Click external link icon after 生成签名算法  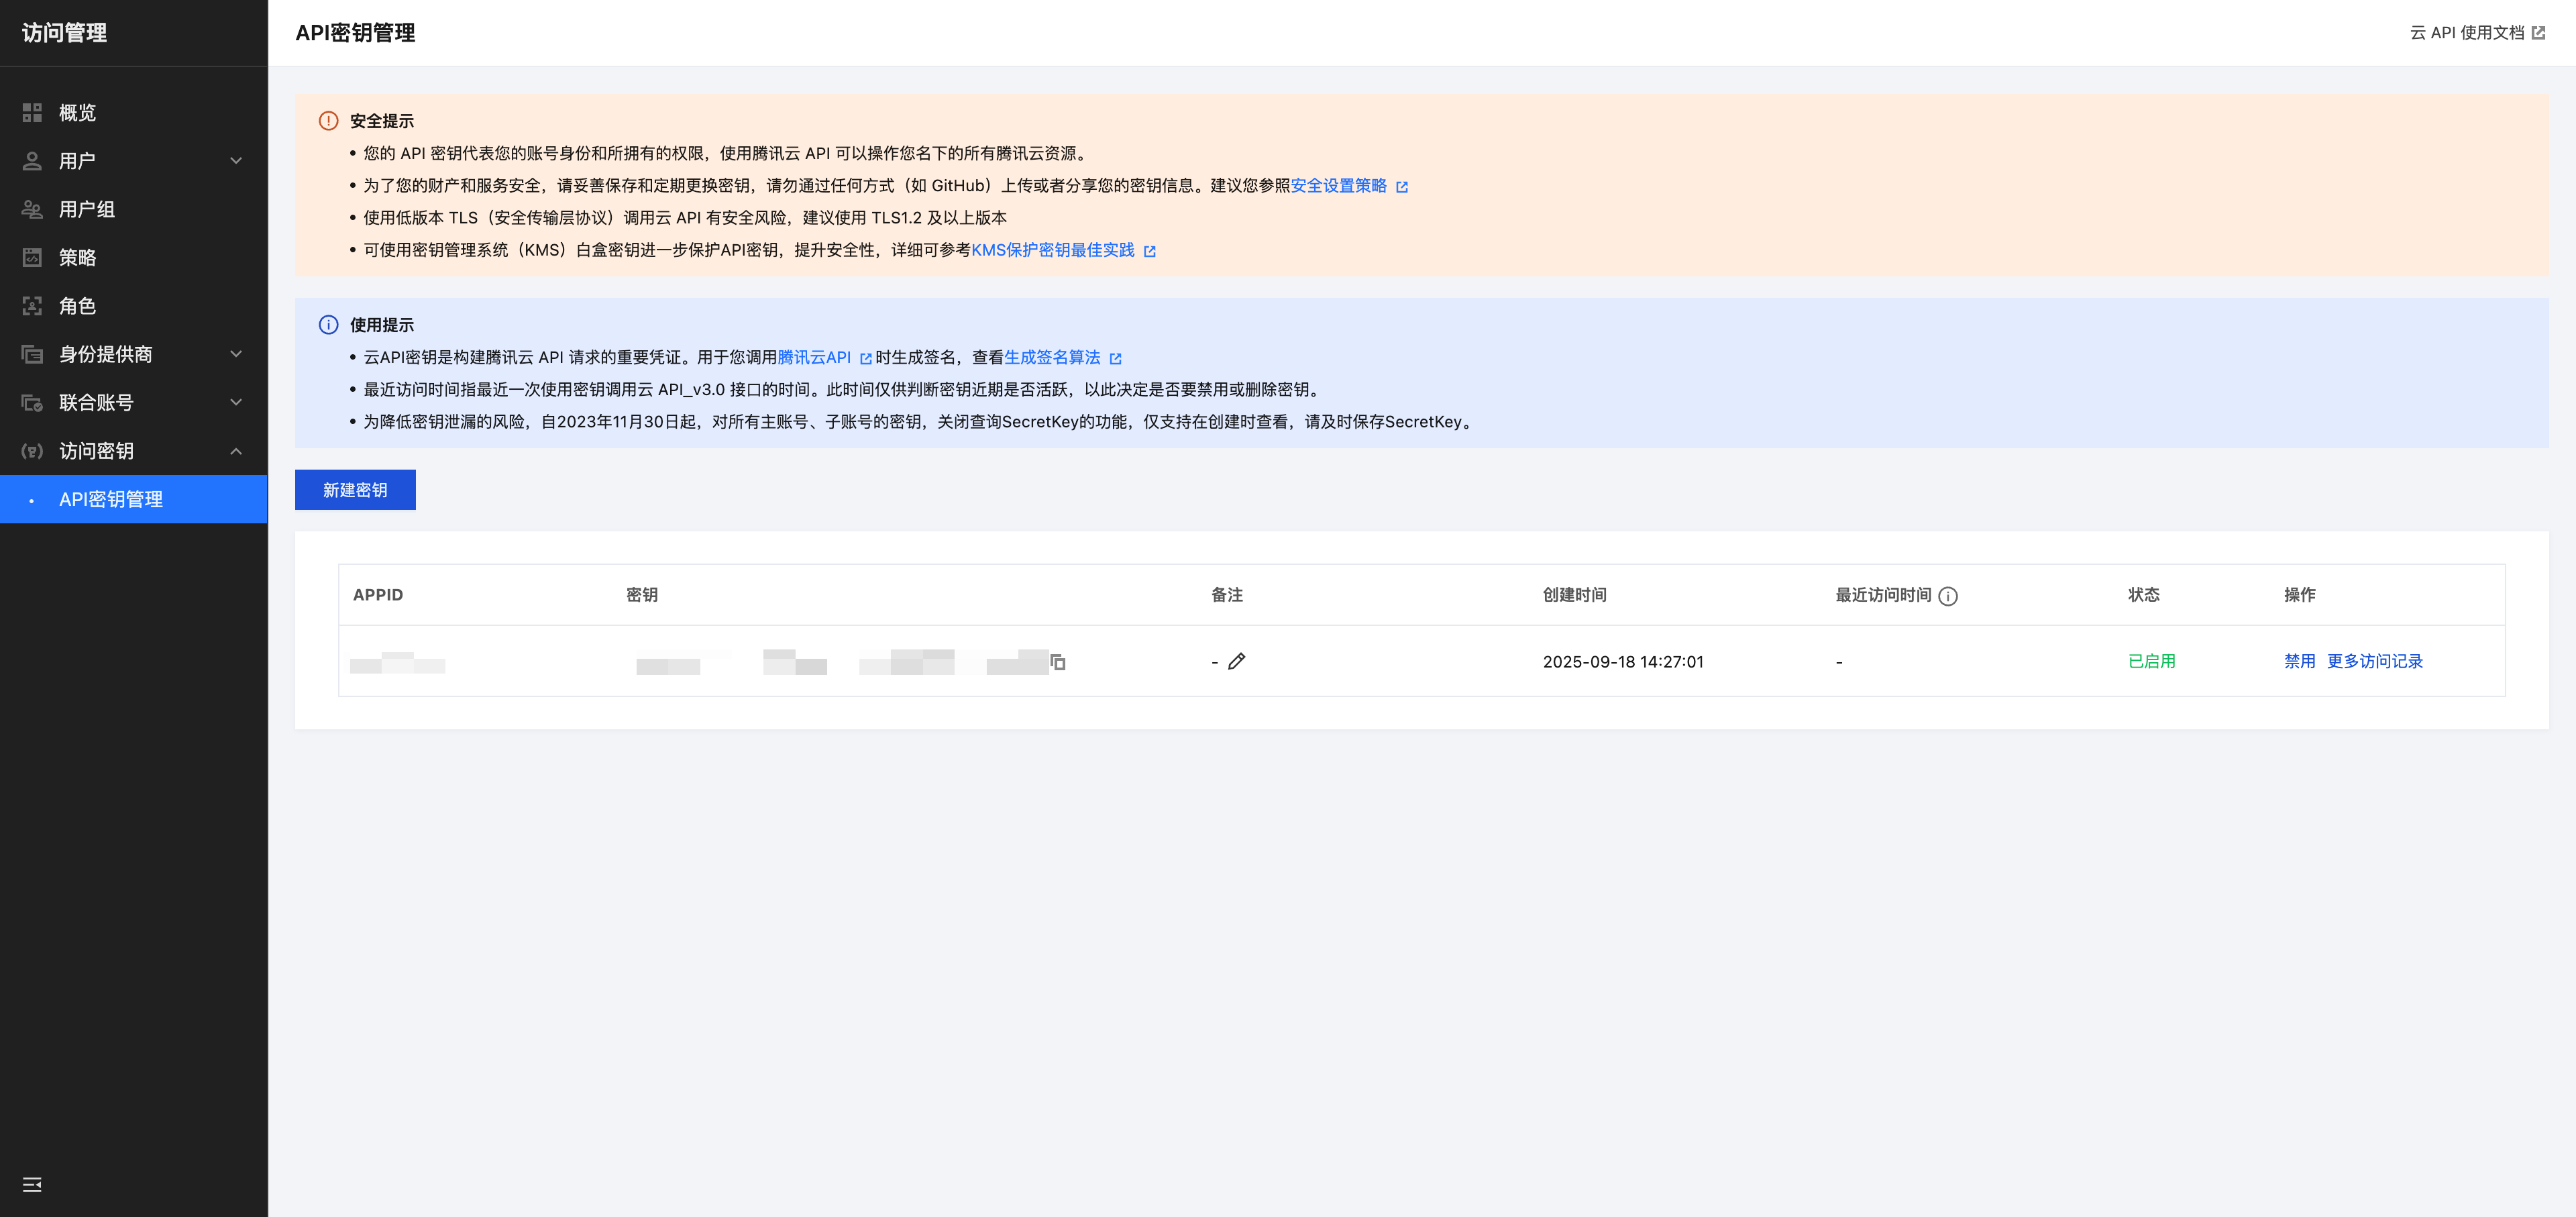(1116, 358)
